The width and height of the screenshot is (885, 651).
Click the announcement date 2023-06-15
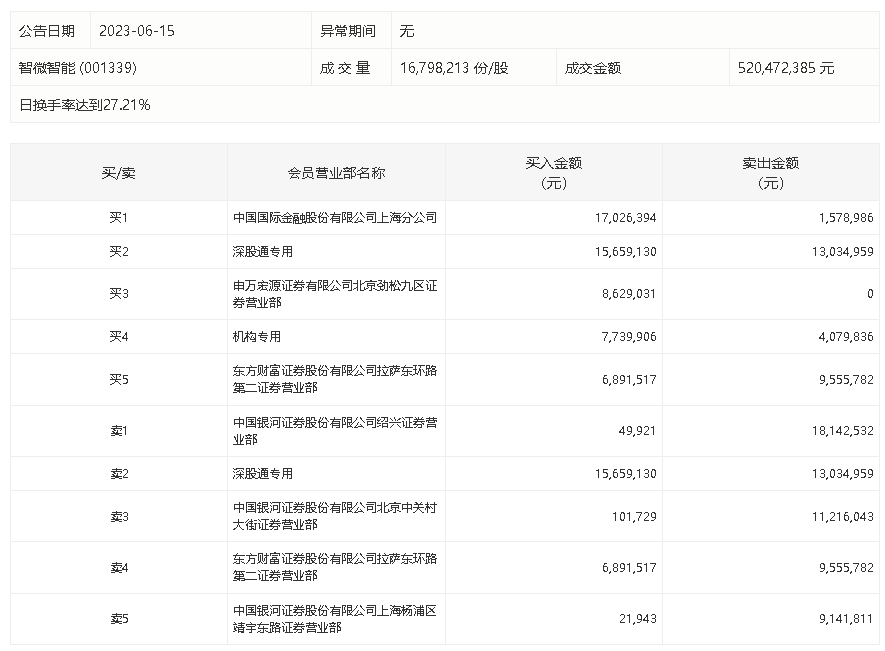pyautogui.click(x=137, y=30)
